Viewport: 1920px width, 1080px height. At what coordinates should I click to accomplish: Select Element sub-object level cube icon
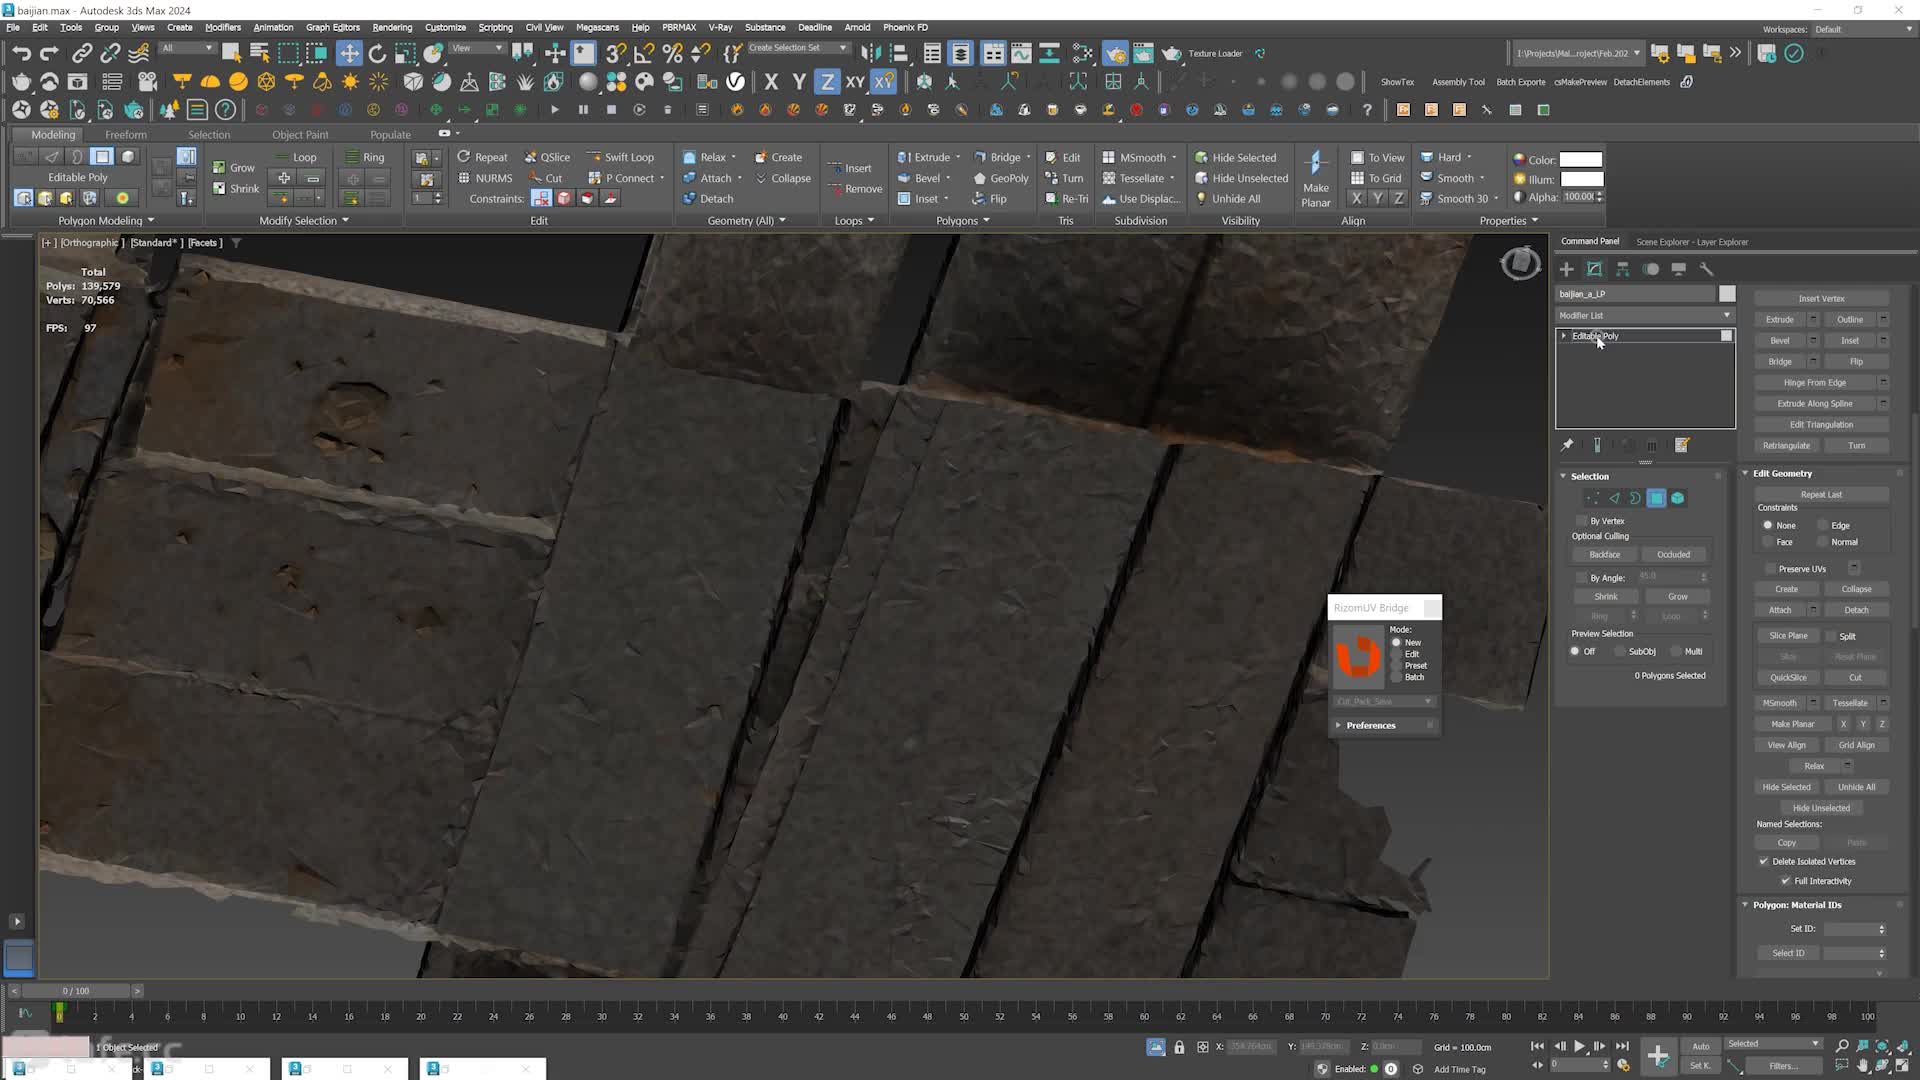(1678, 498)
